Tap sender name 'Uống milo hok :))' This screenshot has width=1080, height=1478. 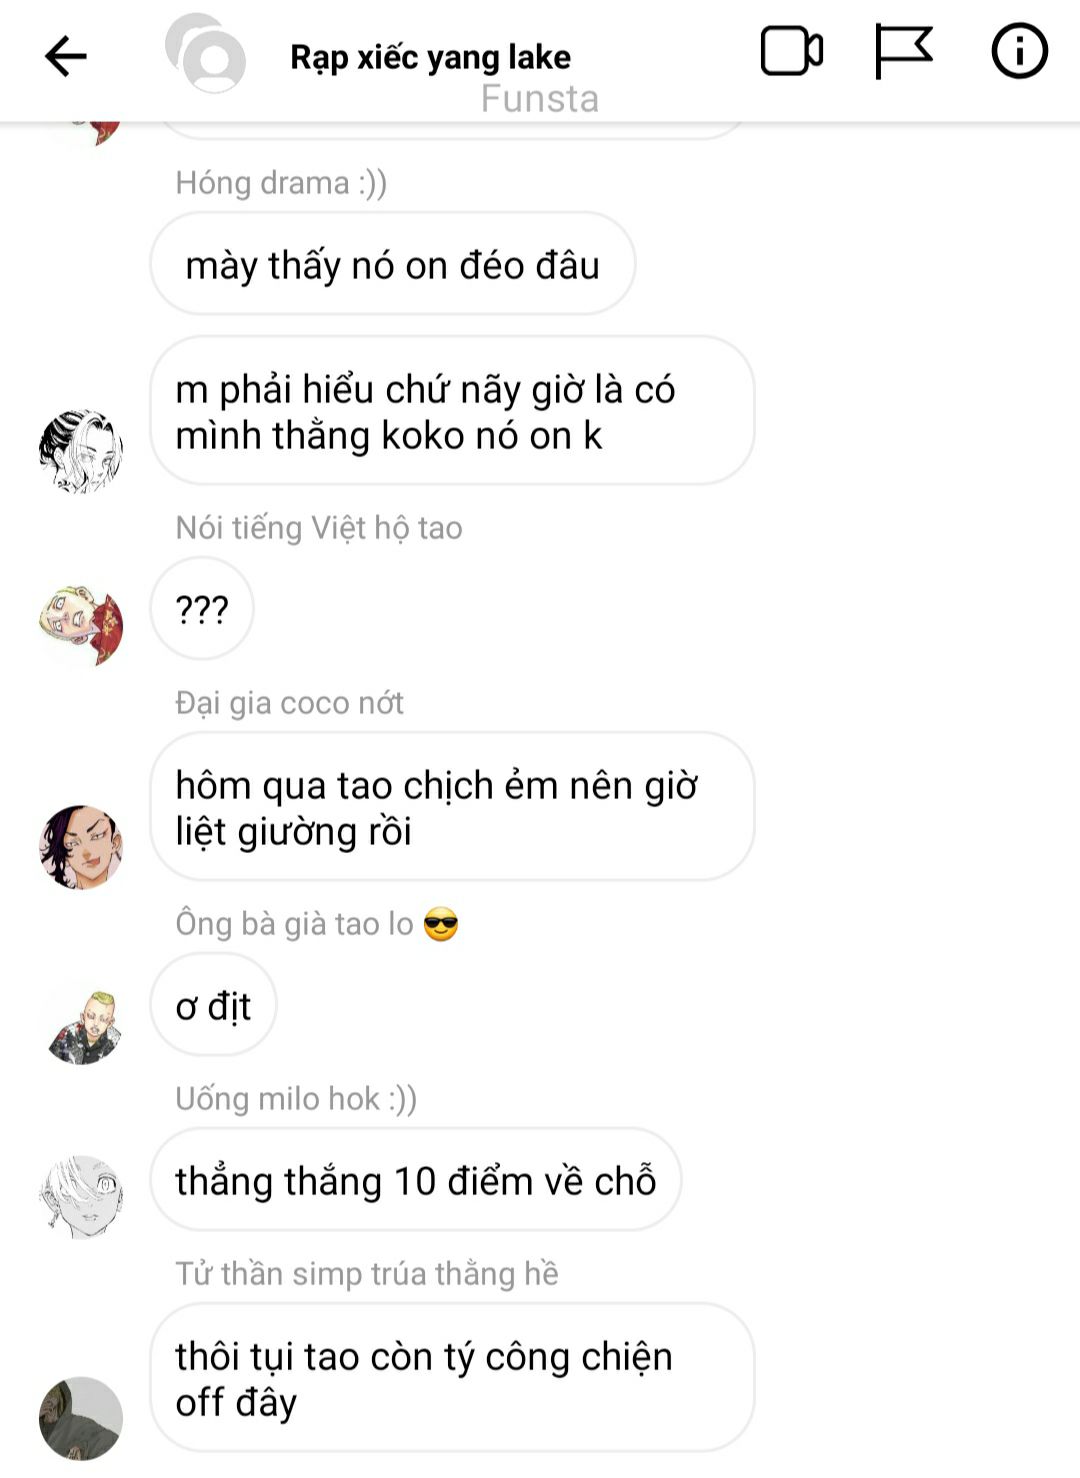pos(296,1099)
